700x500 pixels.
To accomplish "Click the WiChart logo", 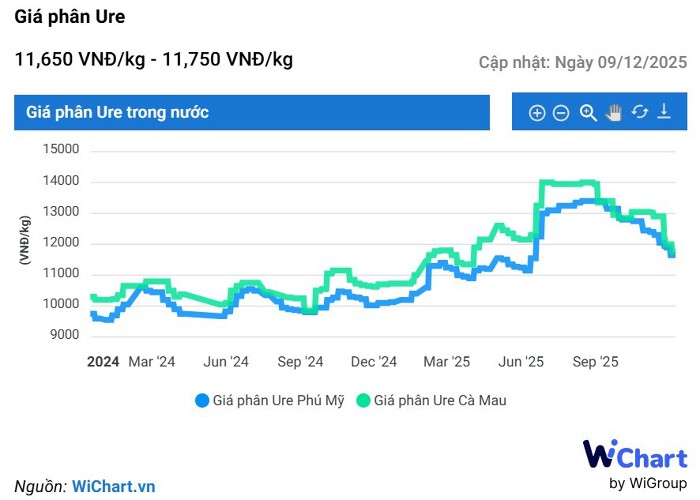I will pyautogui.click(x=635, y=456).
